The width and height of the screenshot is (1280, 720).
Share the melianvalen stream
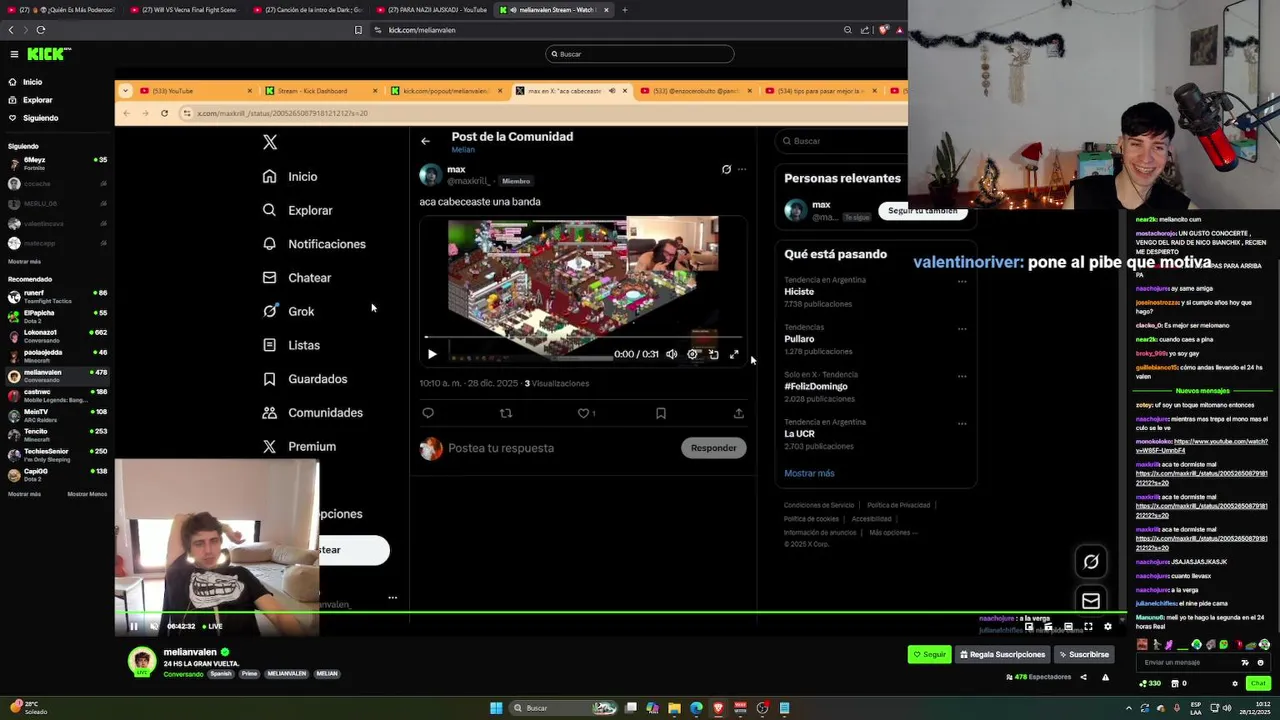(x=1083, y=677)
